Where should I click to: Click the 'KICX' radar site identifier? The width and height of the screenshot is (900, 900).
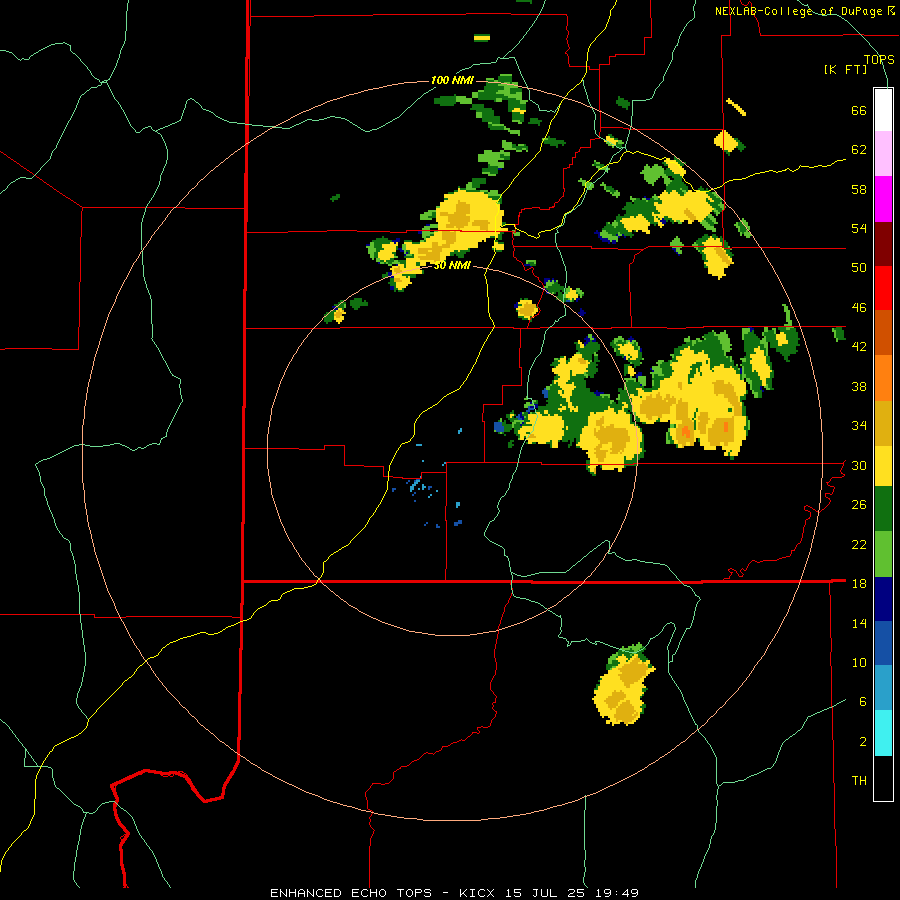tap(476, 893)
